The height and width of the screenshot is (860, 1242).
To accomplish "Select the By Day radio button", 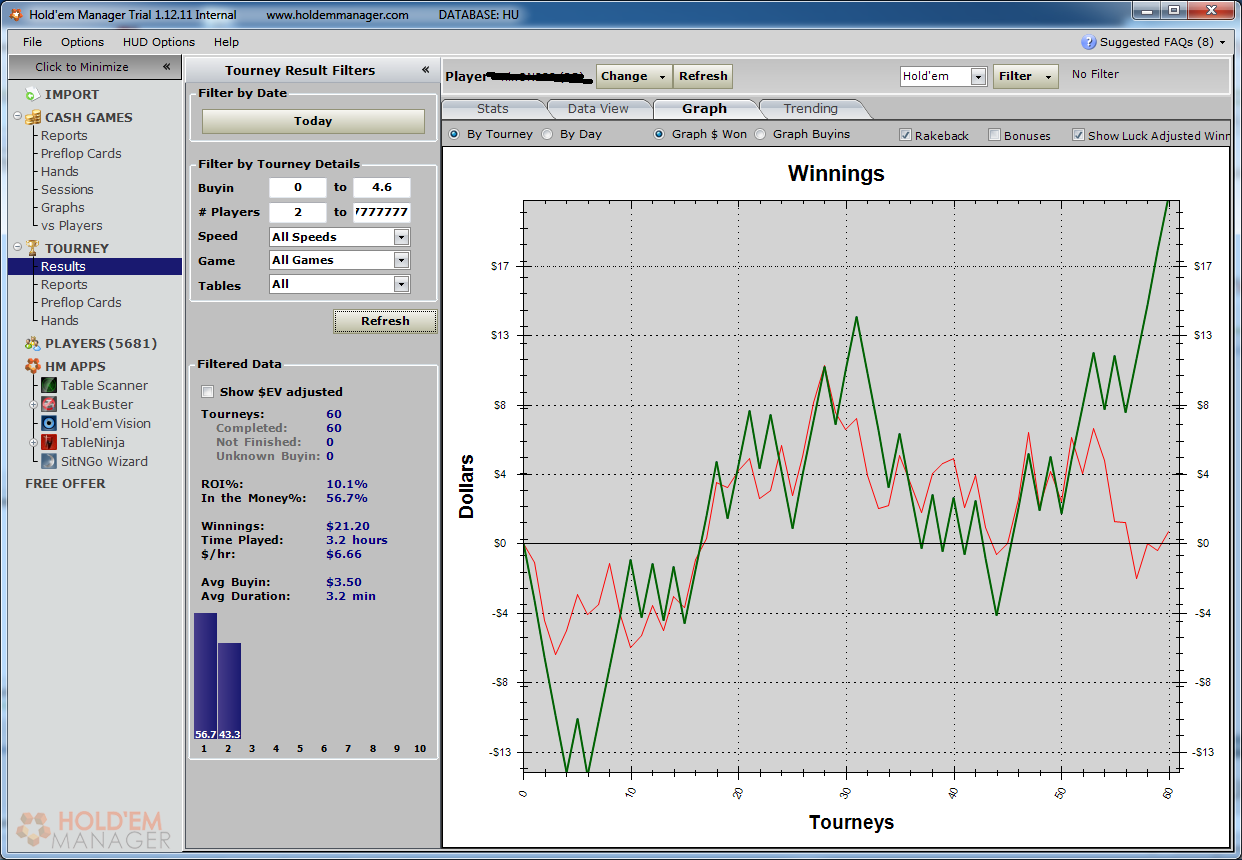I will point(547,134).
